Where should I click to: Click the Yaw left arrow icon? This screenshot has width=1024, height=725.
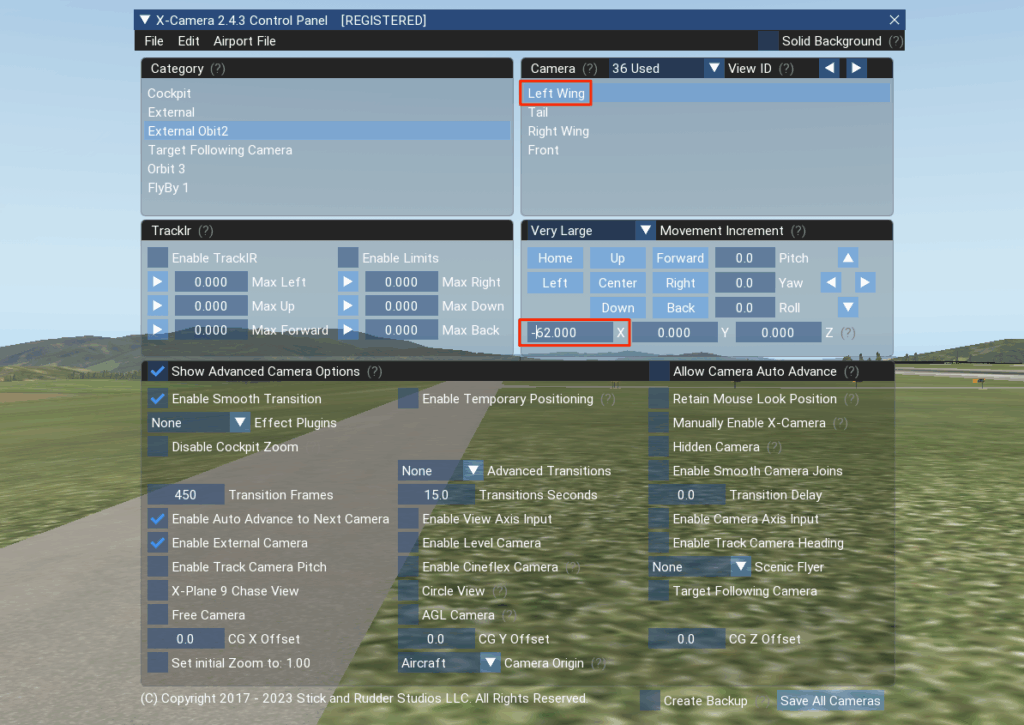click(830, 283)
